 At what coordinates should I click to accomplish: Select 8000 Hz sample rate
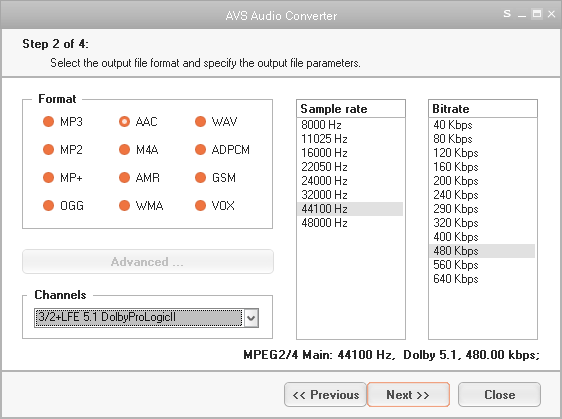350,125
